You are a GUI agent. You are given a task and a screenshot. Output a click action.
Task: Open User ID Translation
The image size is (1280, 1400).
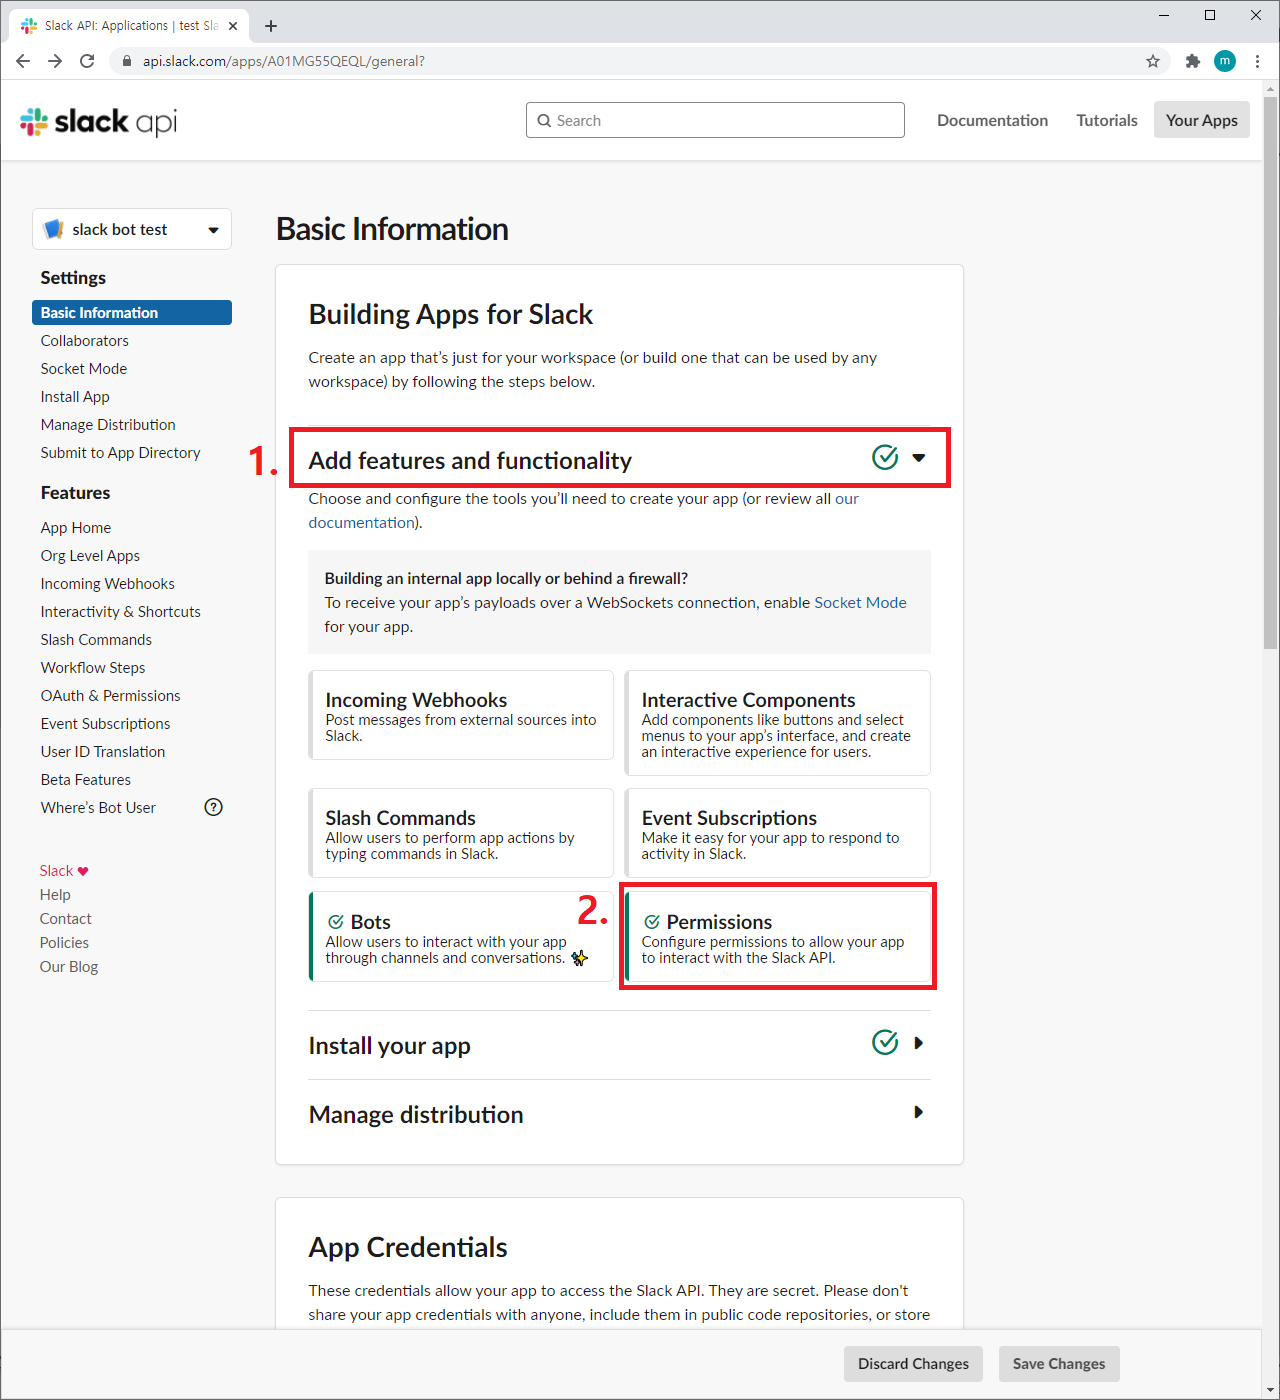click(103, 752)
